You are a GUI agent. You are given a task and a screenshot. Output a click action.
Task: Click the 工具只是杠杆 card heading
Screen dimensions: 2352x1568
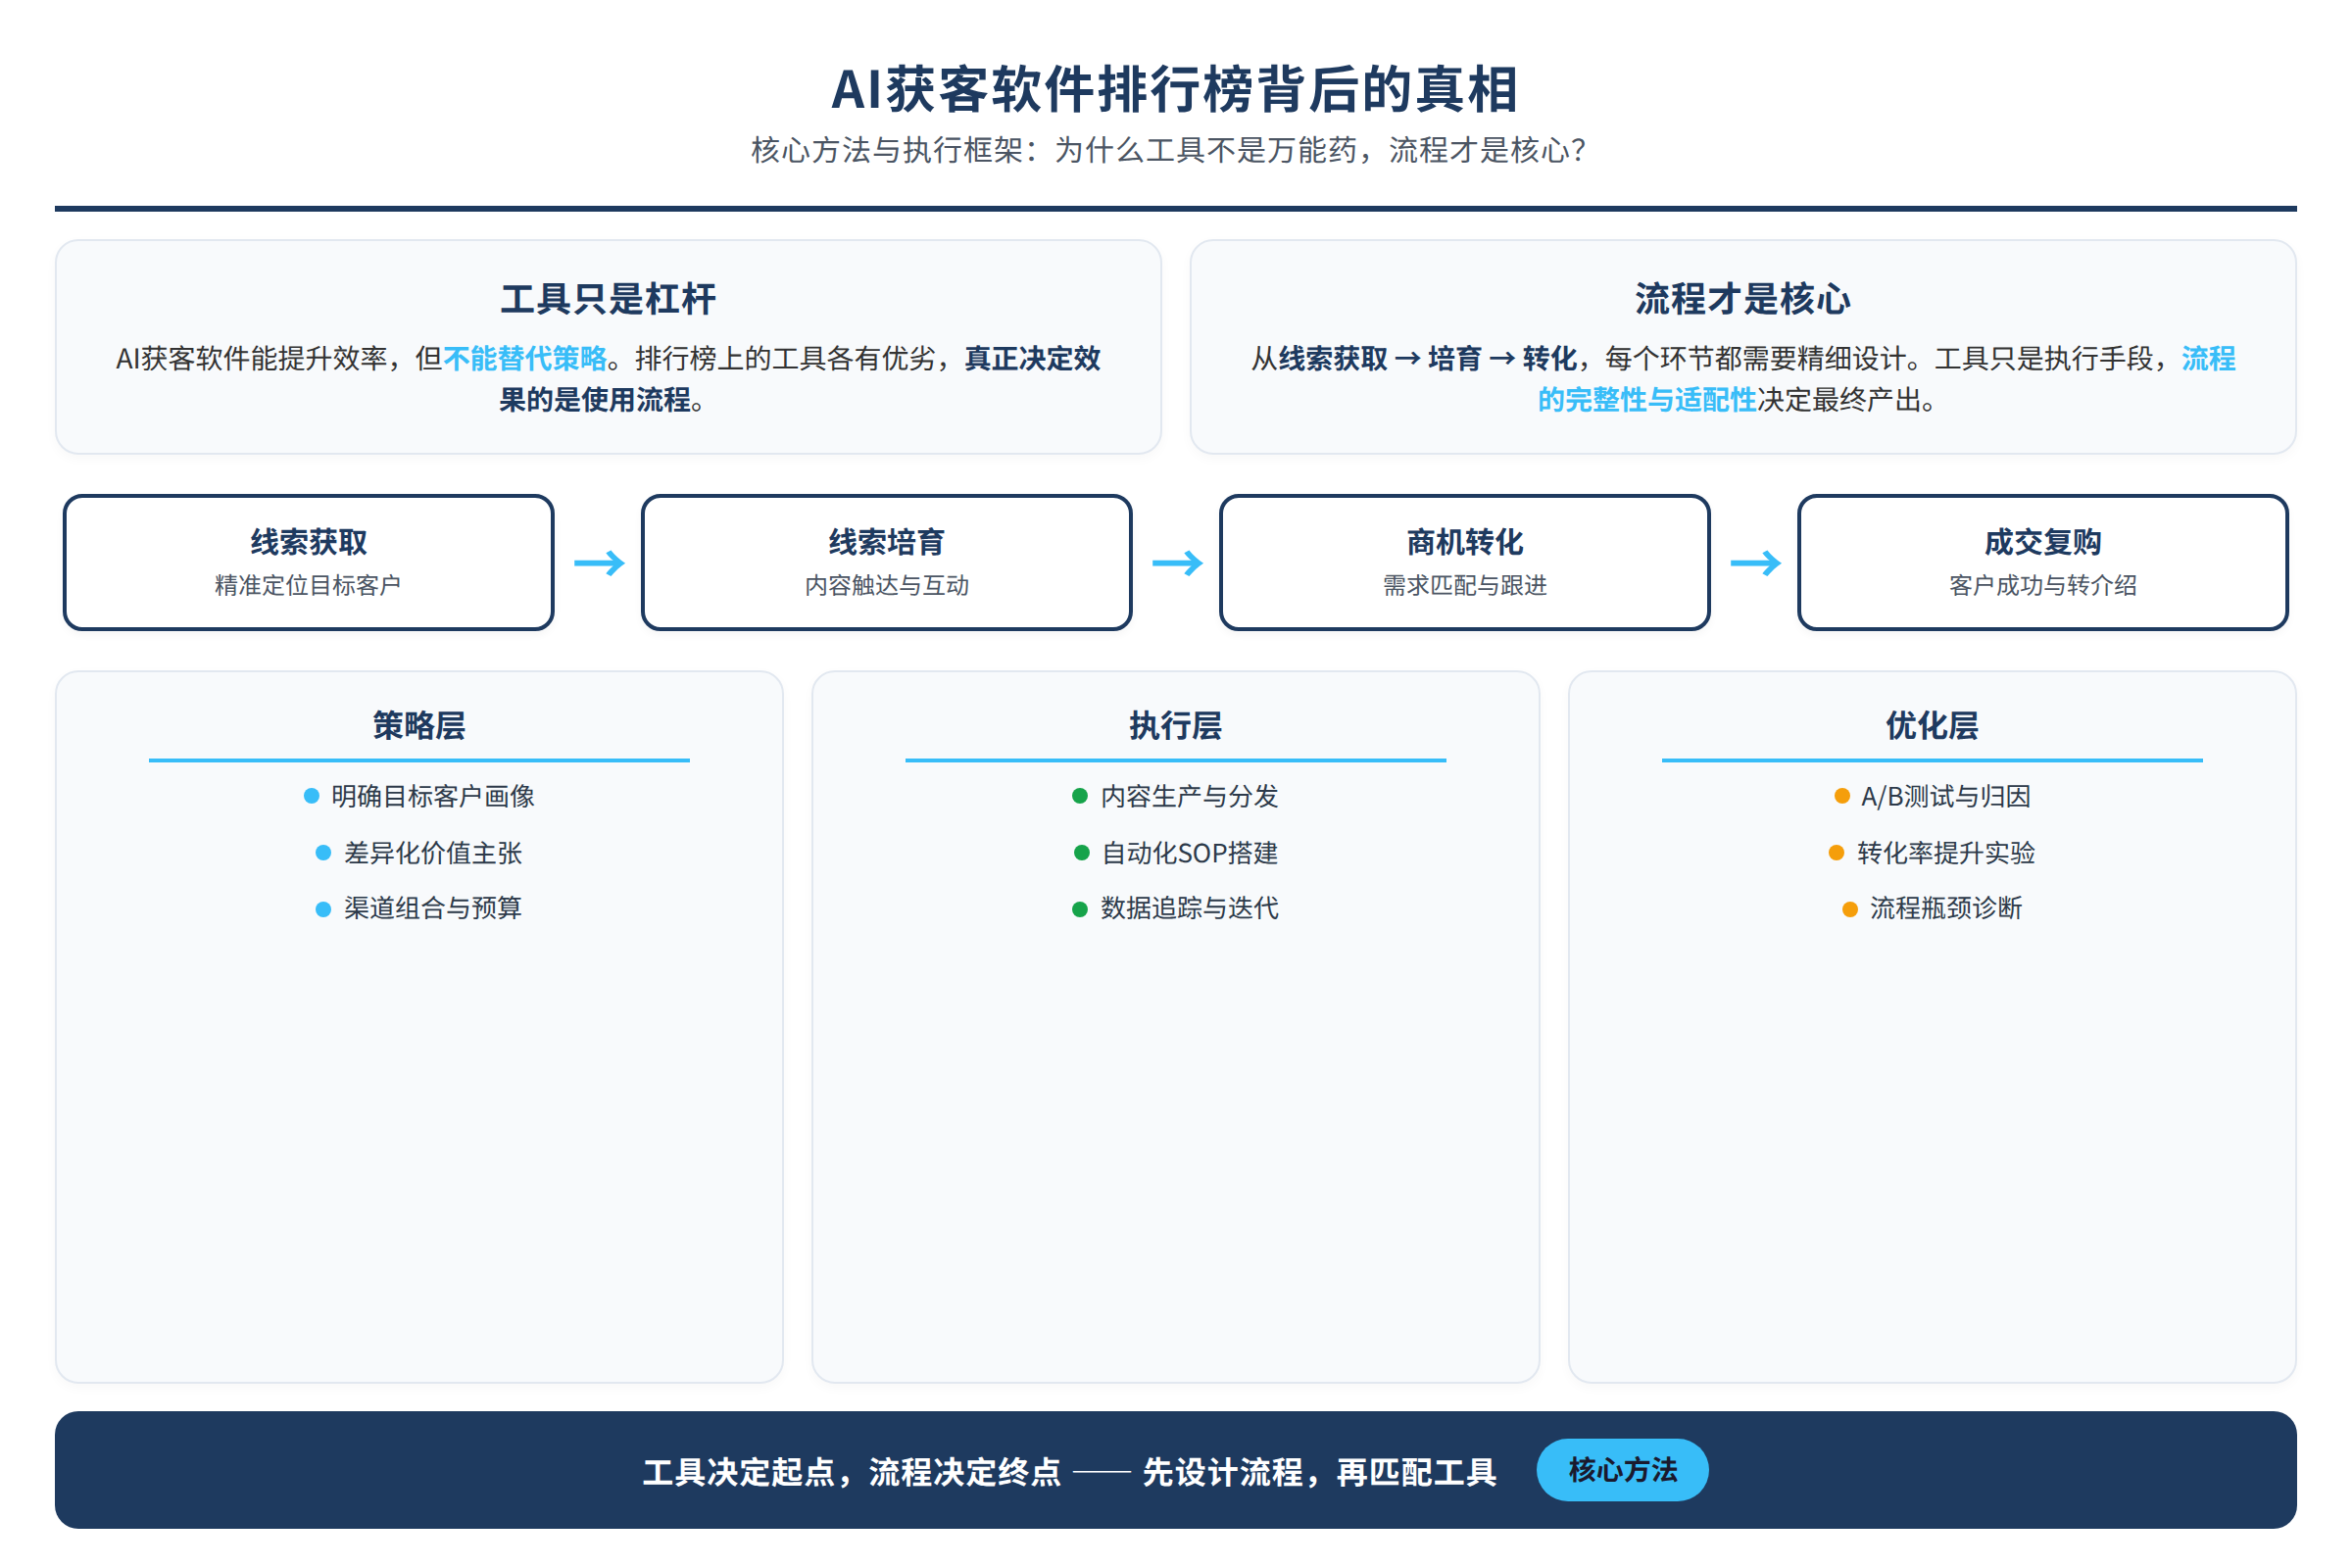(608, 298)
